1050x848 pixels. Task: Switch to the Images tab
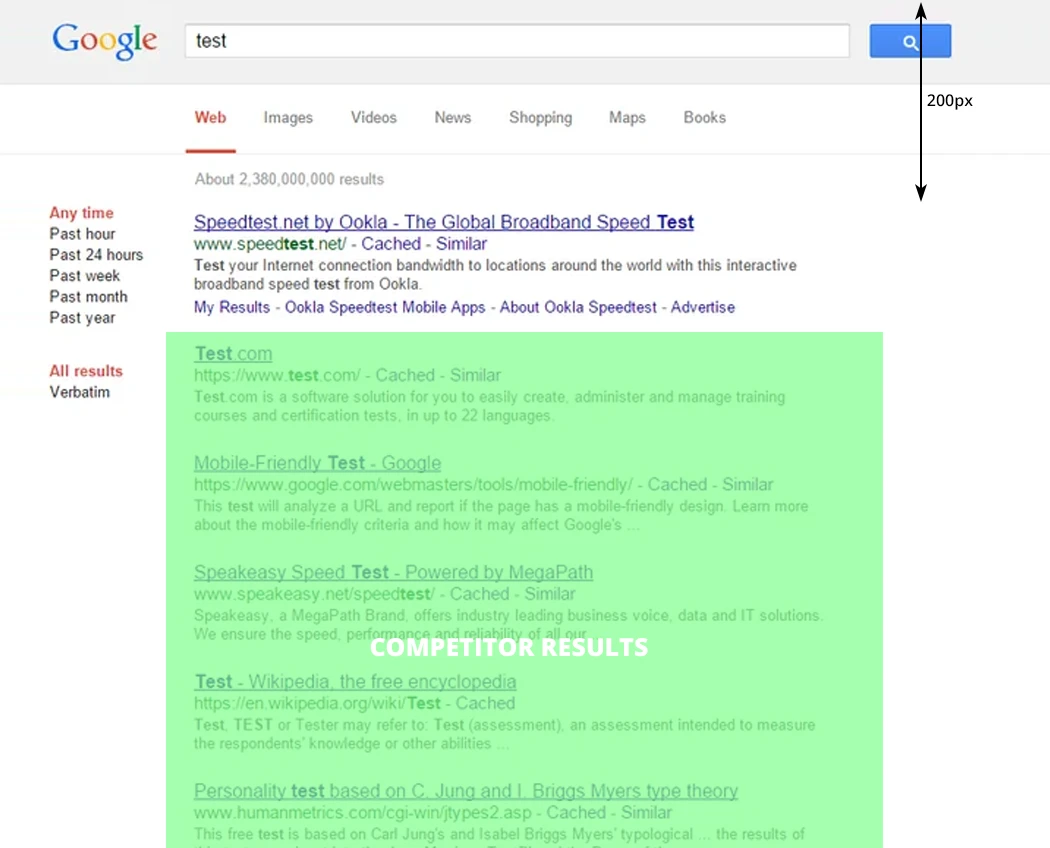point(288,118)
